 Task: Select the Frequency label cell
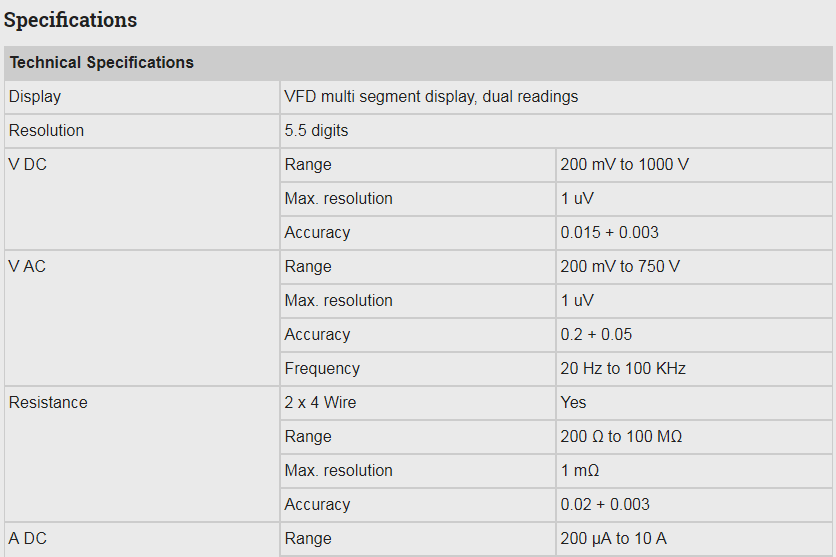point(322,369)
